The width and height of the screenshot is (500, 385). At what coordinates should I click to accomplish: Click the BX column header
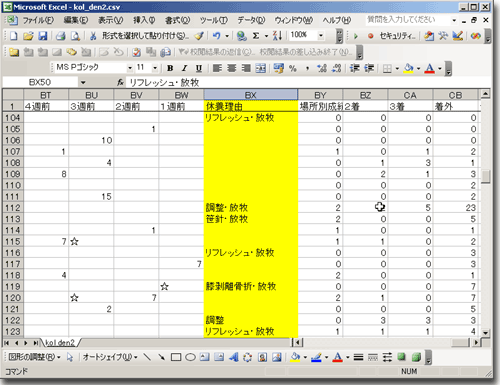click(251, 95)
